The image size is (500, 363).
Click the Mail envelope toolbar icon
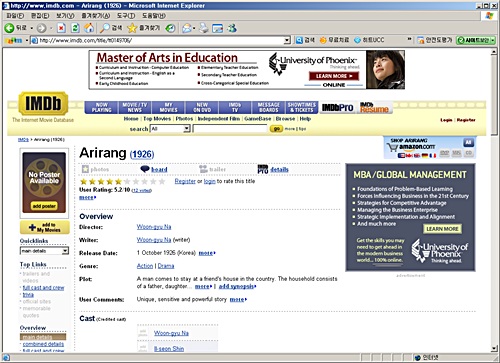click(x=187, y=28)
